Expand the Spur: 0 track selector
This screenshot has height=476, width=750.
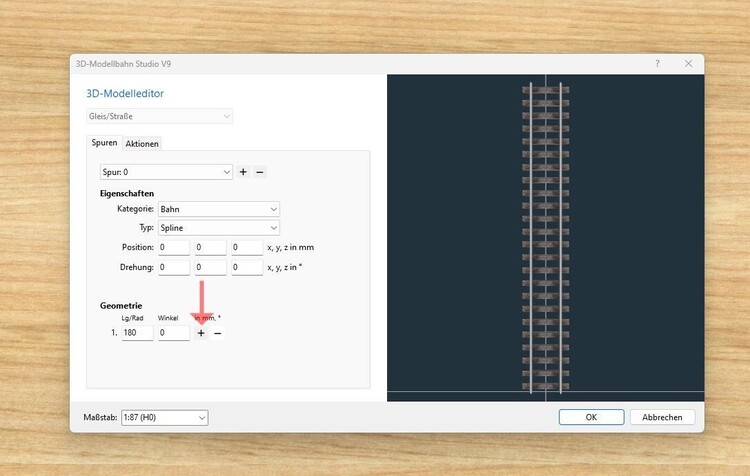point(166,172)
